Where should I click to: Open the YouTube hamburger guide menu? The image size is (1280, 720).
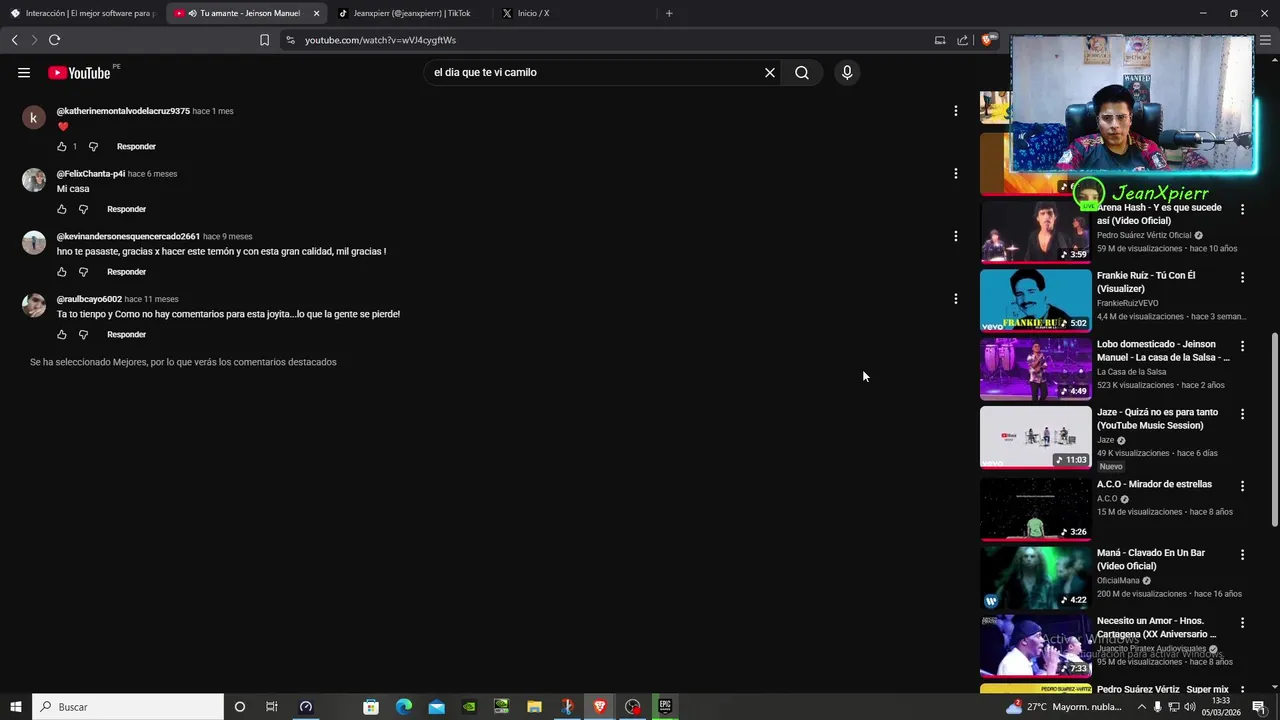pyautogui.click(x=24, y=72)
